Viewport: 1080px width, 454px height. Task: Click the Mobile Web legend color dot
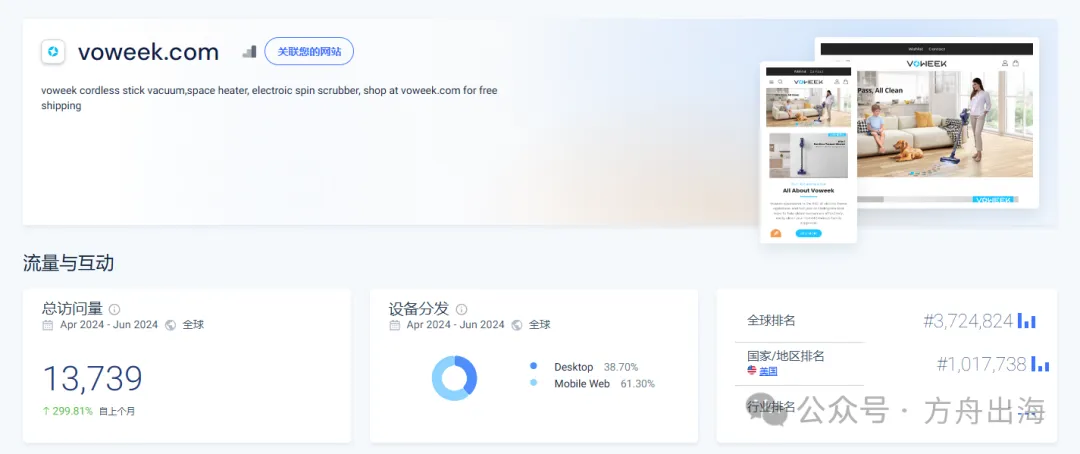tap(534, 383)
